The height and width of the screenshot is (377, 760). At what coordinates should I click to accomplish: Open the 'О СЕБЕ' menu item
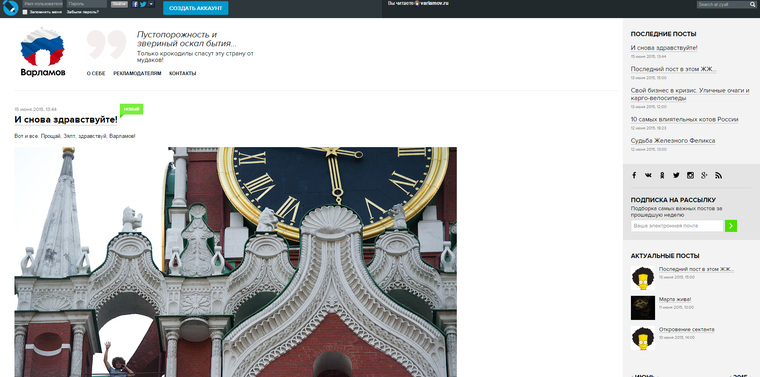pos(96,74)
